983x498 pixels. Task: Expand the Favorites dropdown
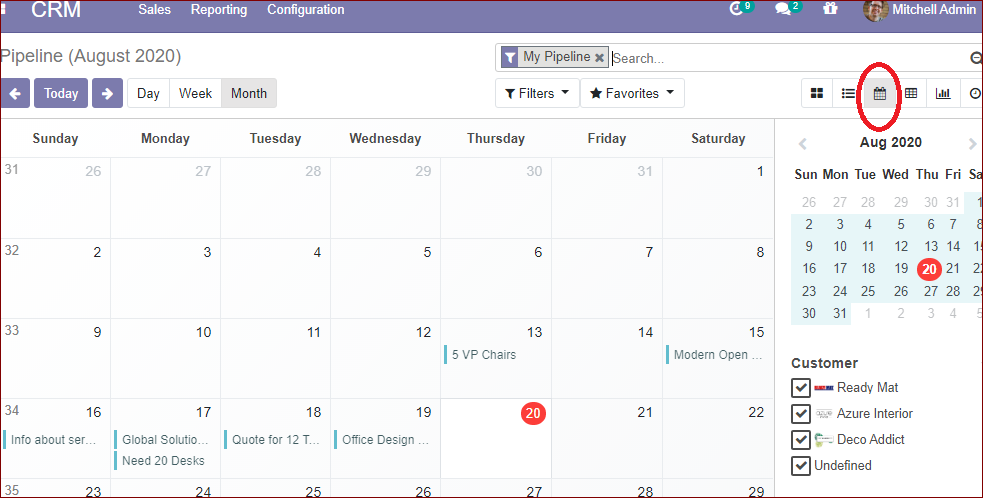click(632, 93)
